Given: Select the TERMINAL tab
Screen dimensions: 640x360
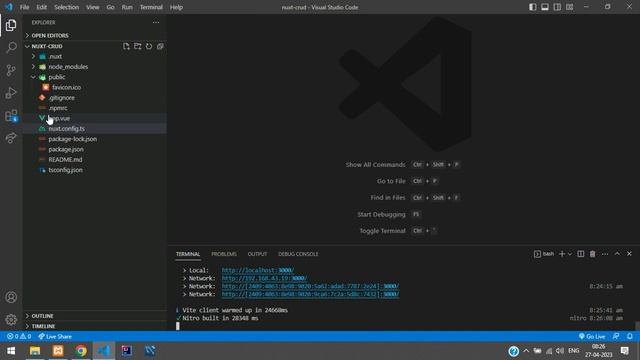Looking at the screenshot, I should coord(188,254).
